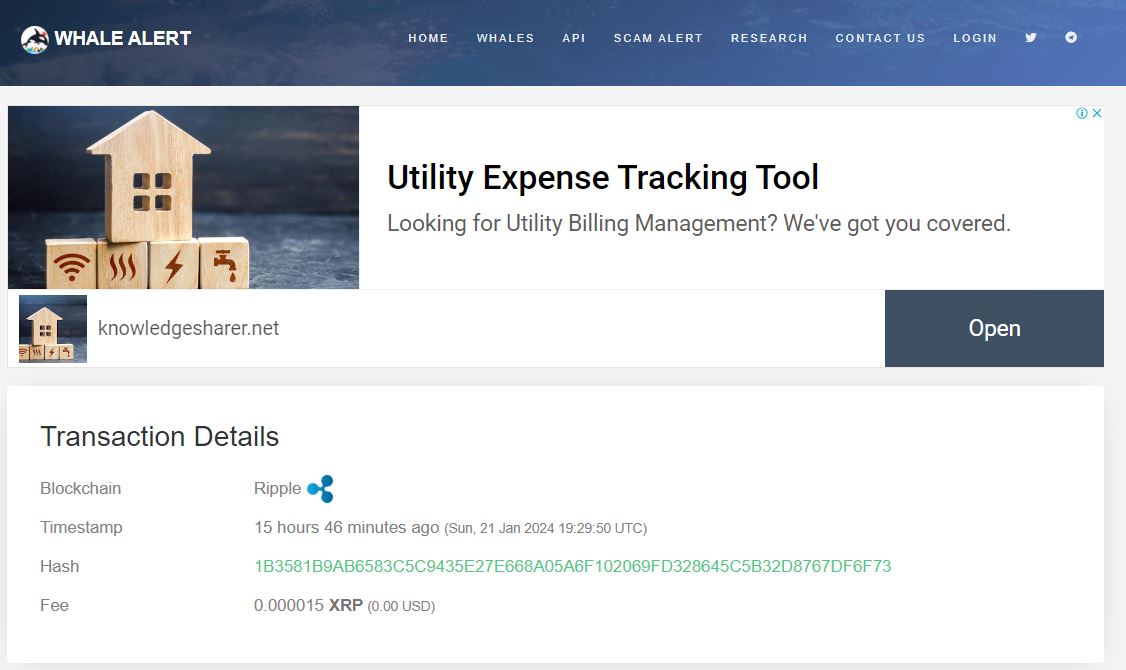Open the WHALES menu item
The height and width of the screenshot is (670, 1126).
[506, 38]
